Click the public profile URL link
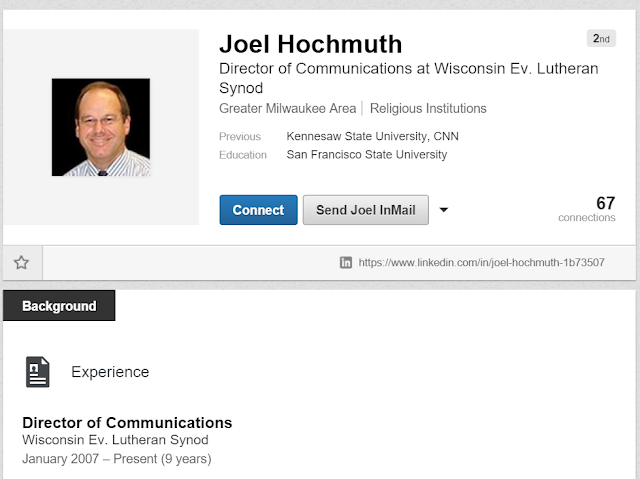This screenshot has width=640, height=479. (x=481, y=262)
